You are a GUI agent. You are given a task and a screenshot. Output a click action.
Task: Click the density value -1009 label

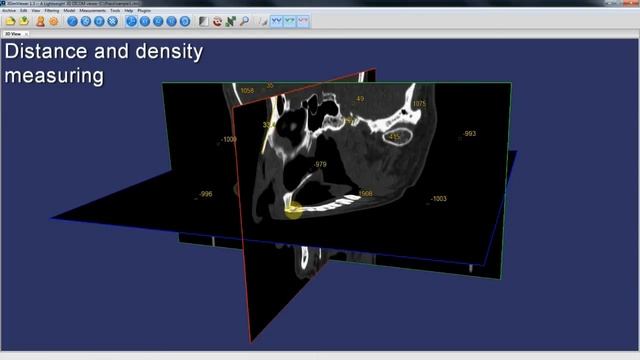pyautogui.click(x=229, y=139)
